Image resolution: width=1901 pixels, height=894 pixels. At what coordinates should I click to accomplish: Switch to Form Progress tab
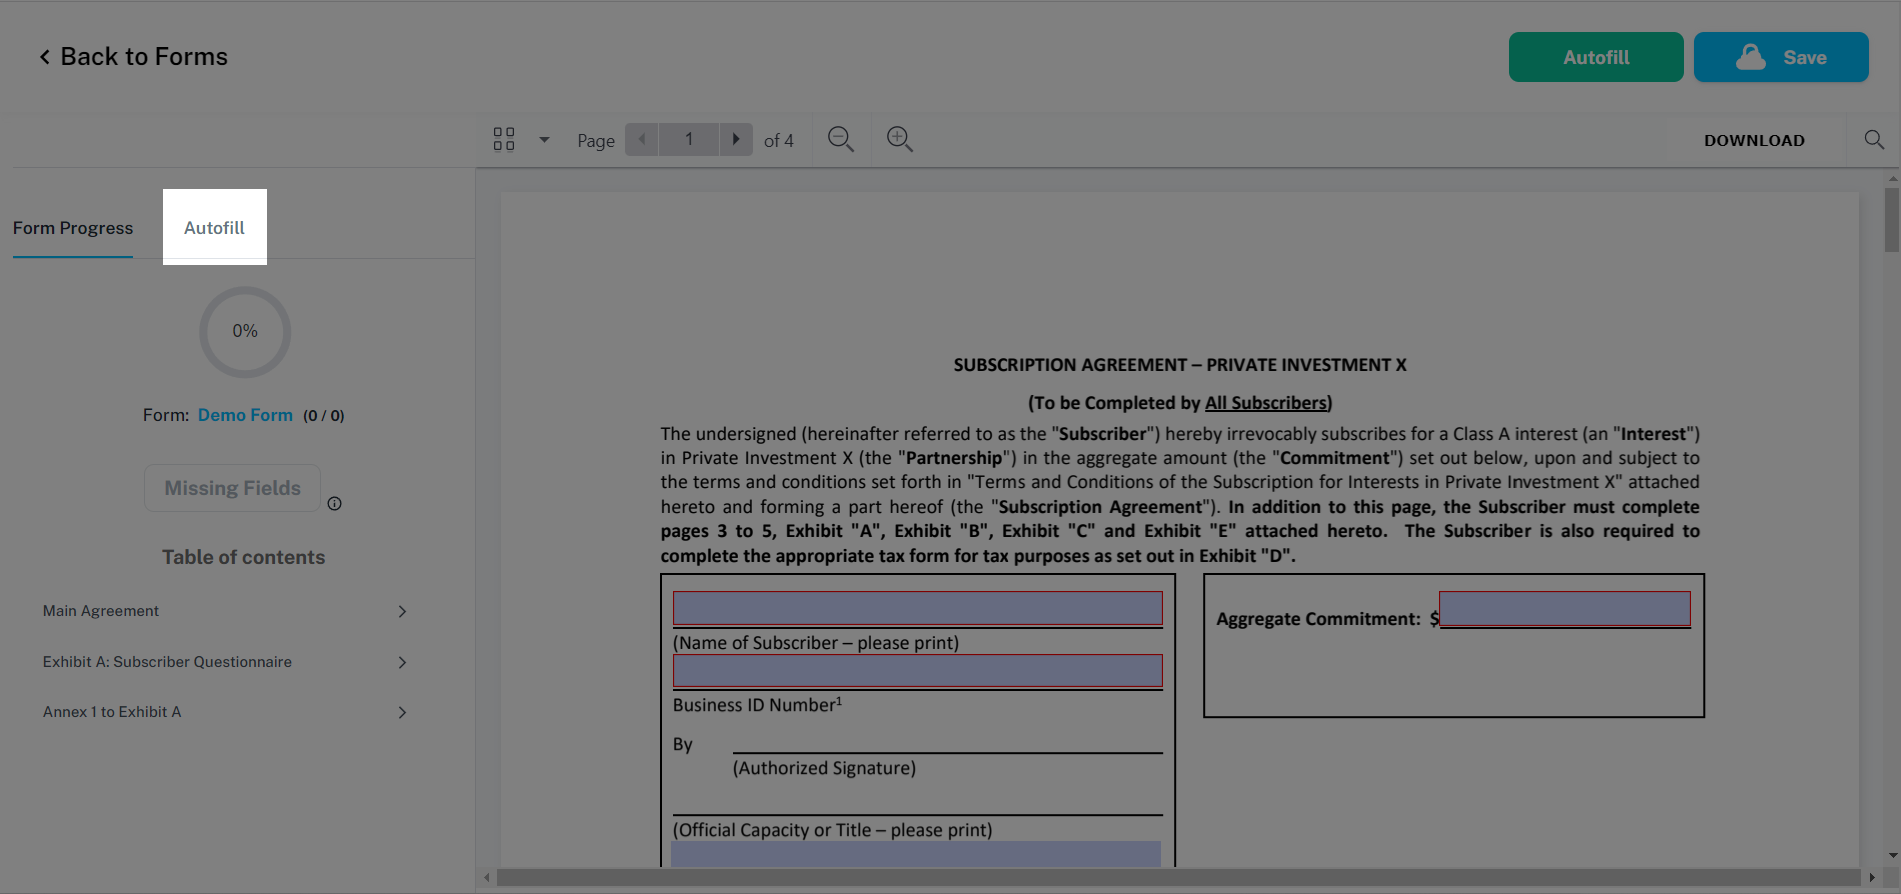(73, 228)
